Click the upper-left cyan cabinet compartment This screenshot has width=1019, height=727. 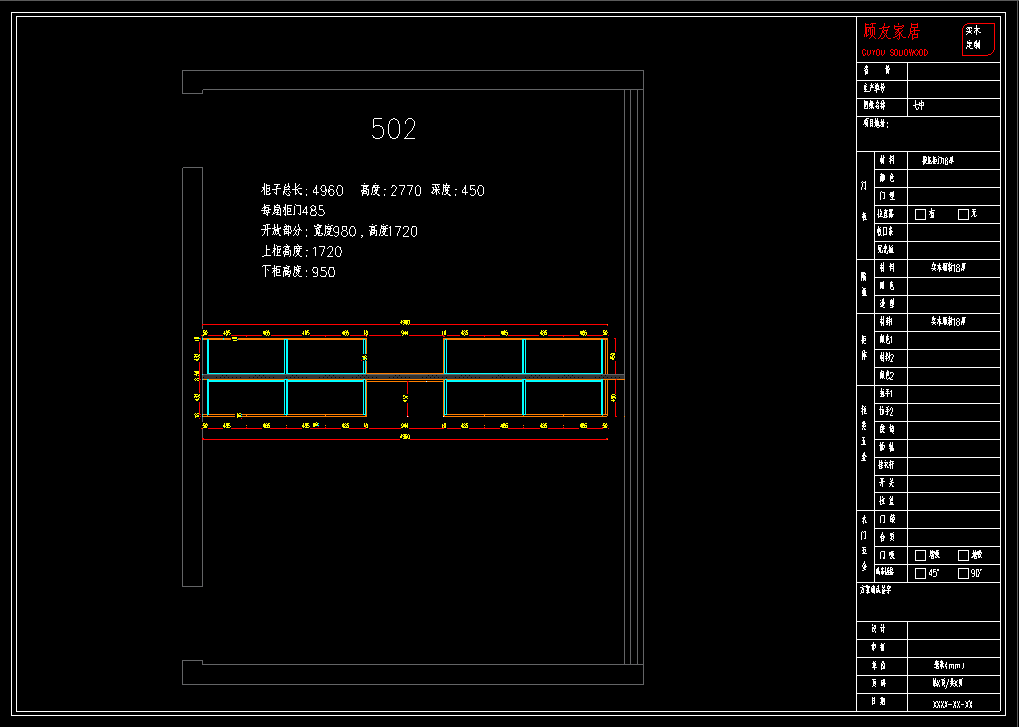click(246, 356)
